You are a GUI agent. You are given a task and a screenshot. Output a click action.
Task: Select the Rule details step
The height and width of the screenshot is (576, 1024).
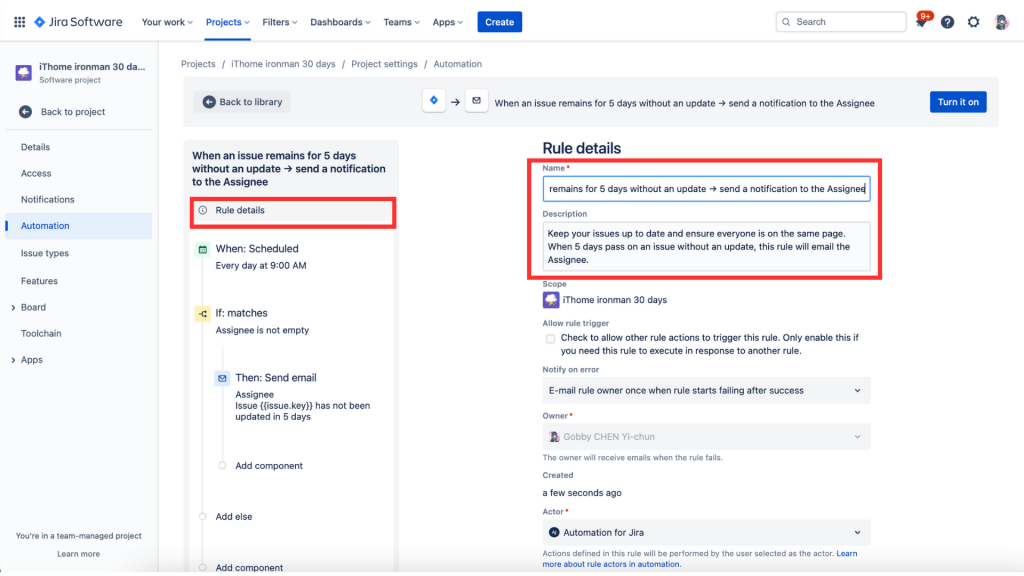point(293,211)
